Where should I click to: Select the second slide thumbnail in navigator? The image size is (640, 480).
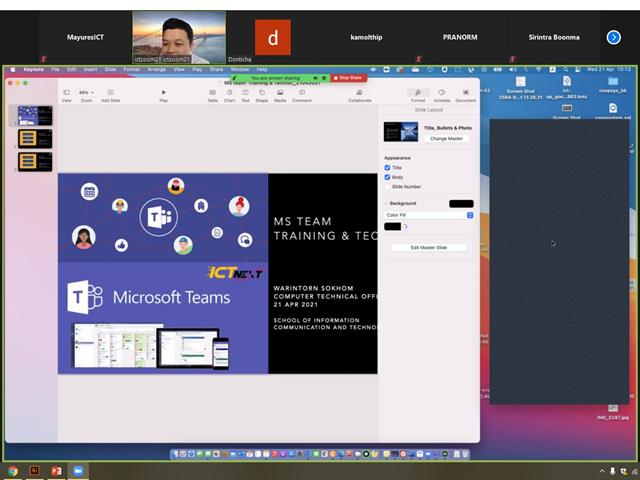(x=35, y=139)
